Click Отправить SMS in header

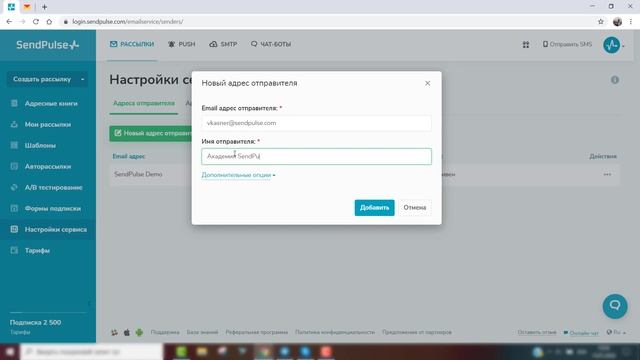[x=567, y=44]
